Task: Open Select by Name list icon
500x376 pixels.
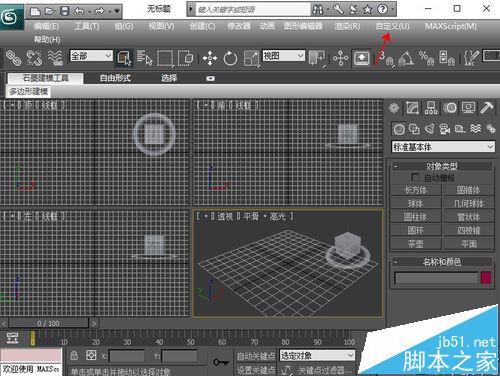Action: click(144, 58)
